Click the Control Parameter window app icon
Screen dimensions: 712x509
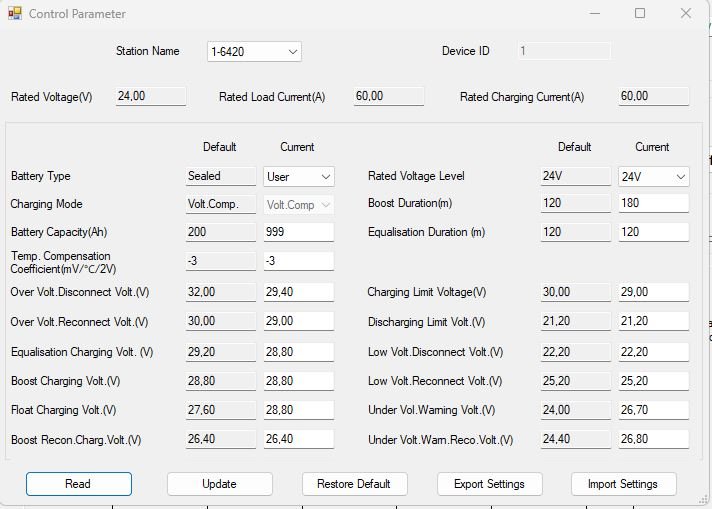click(14, 14)
